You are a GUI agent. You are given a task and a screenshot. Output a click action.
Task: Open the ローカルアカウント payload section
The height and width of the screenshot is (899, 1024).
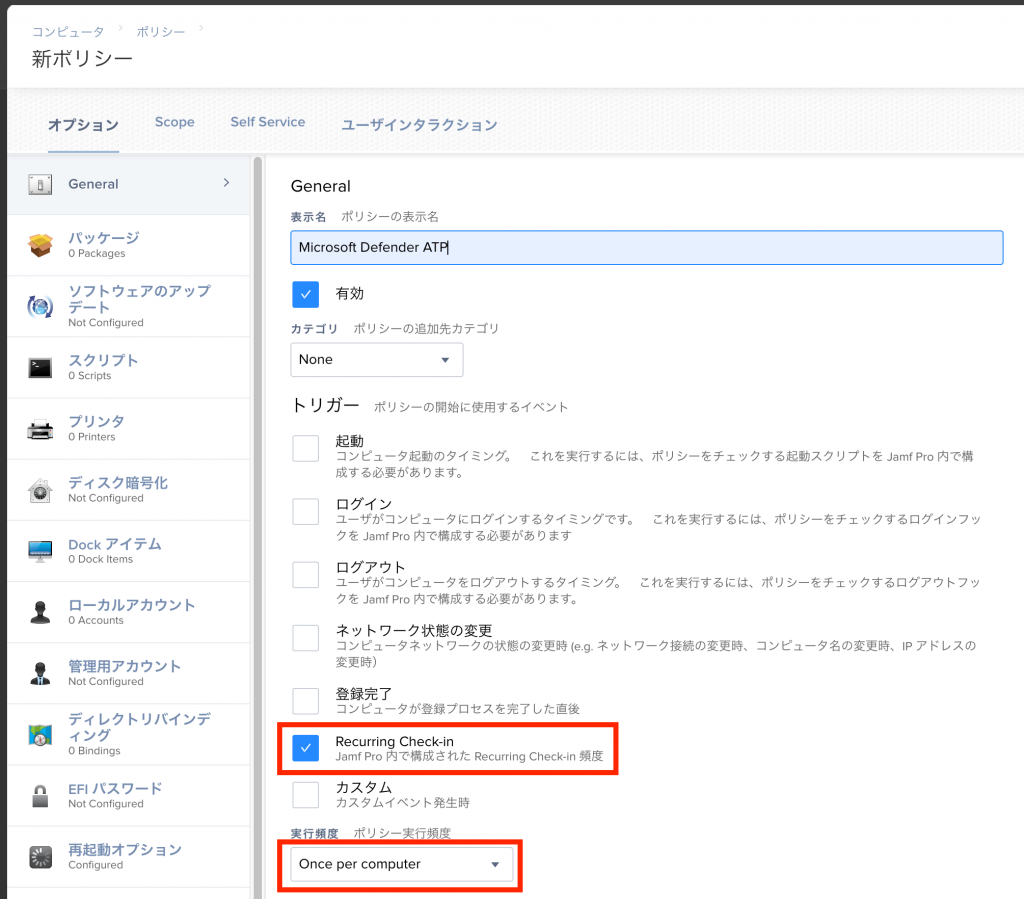(129, 612)
